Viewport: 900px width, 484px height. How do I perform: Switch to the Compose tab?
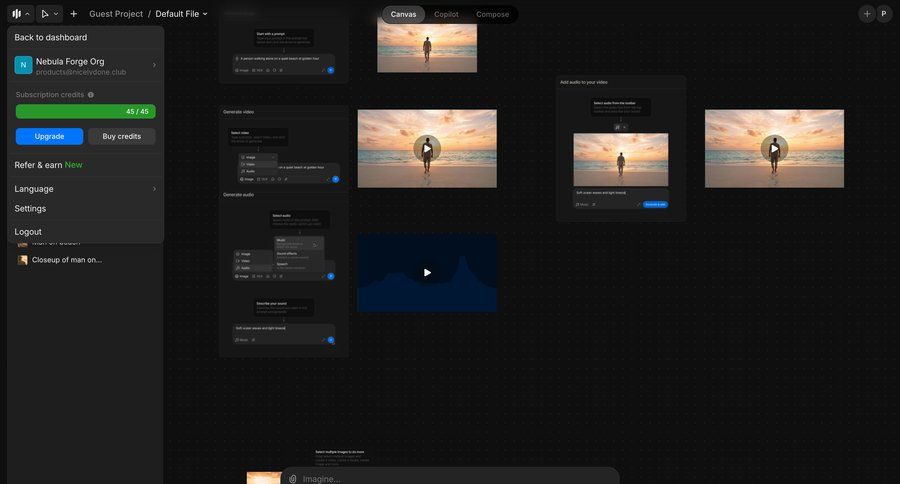pyautogui.click(x=492, y=14)
